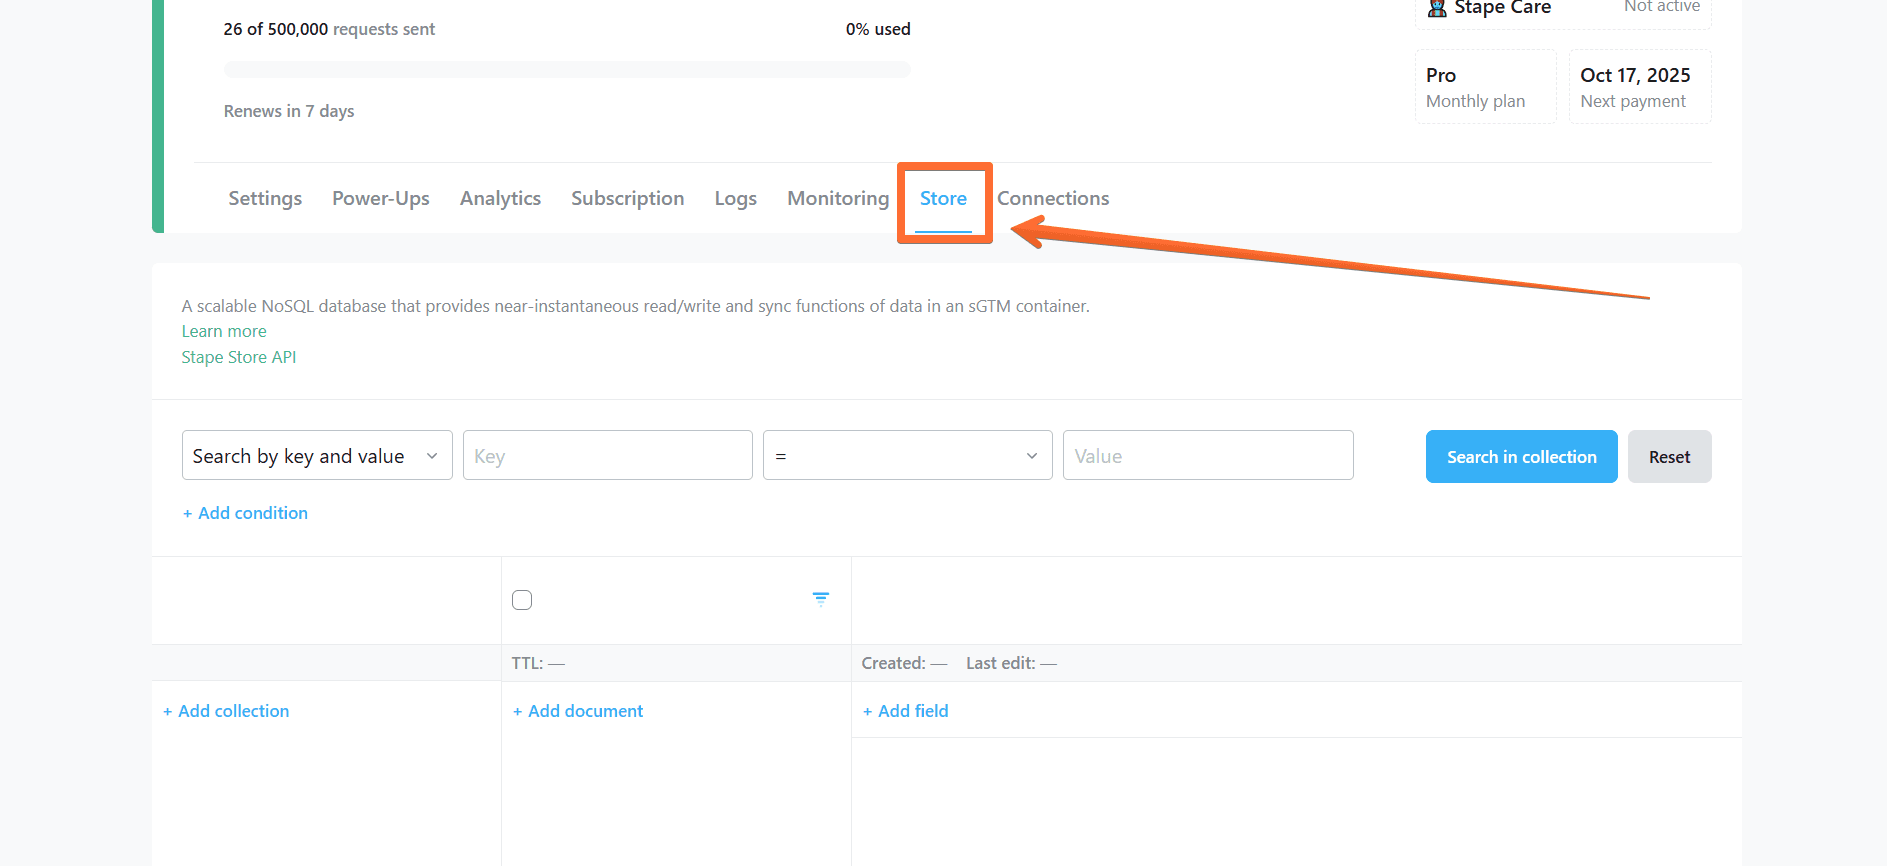This screenshot has width=1887, height=866.
Task: Click the Stape Care avatar icon
Action: (1437, 9)
